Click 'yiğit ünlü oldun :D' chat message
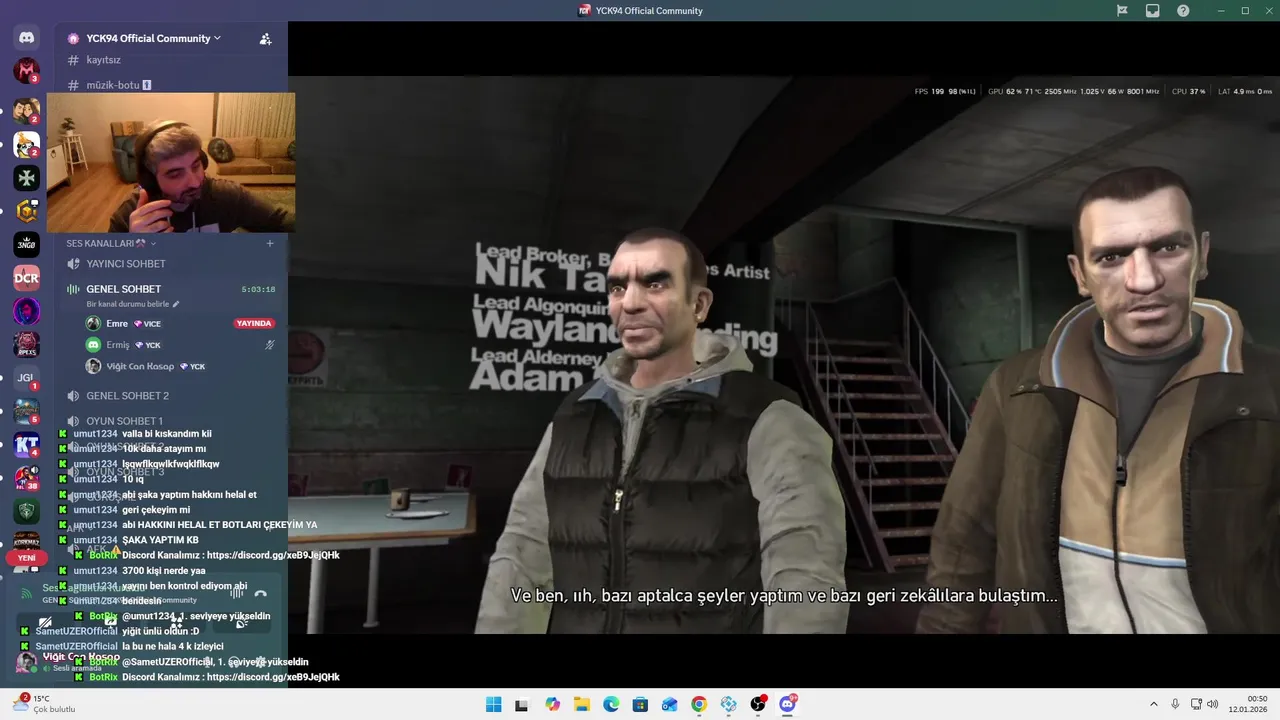Viewport: 1280px width, 720px height. 161,631
